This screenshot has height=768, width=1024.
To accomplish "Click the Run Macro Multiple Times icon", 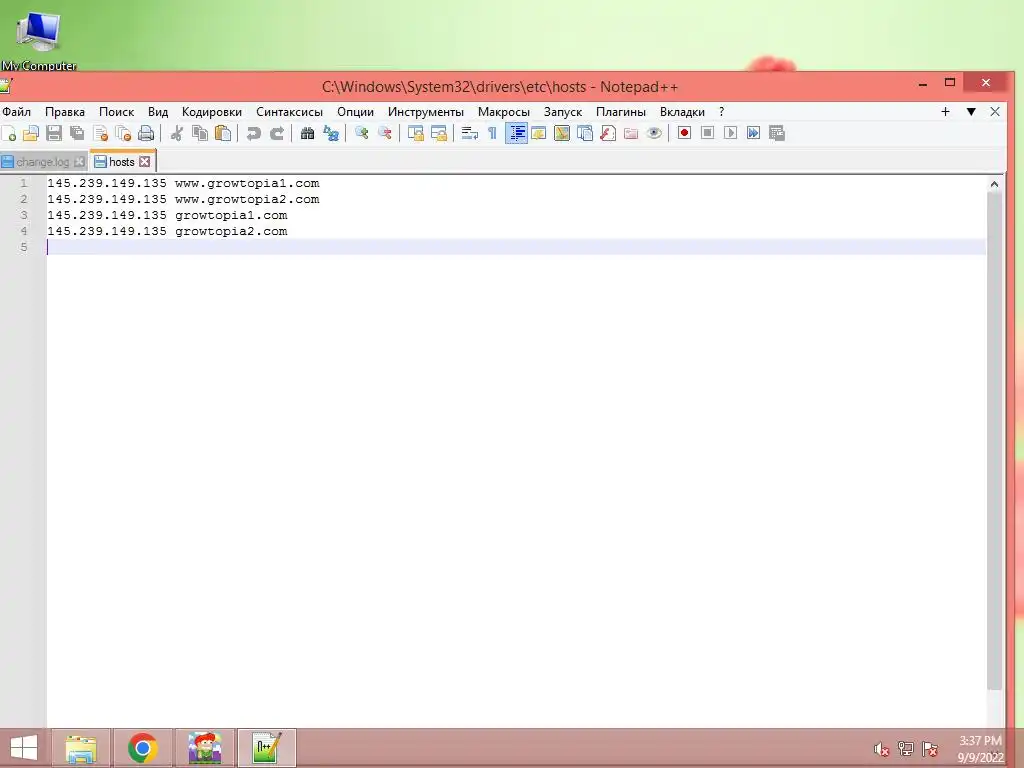I will pyautogui.click(x=754, y=133).
